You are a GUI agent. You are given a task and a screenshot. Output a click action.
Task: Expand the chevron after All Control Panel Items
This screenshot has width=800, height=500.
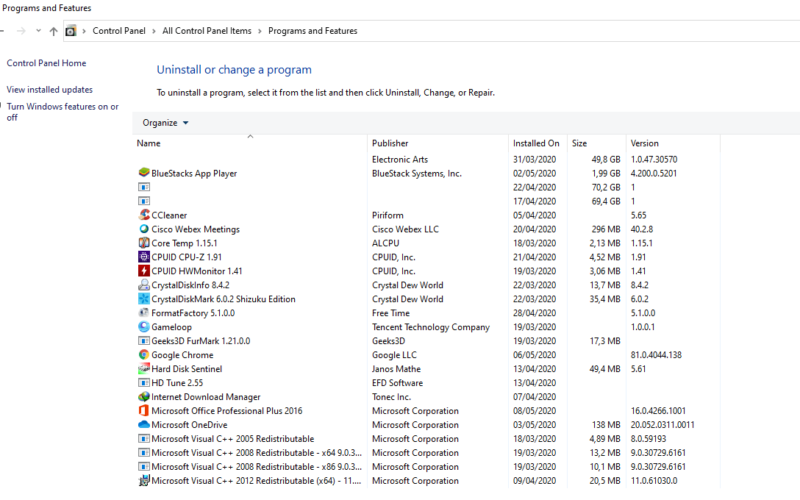point(260,31)
